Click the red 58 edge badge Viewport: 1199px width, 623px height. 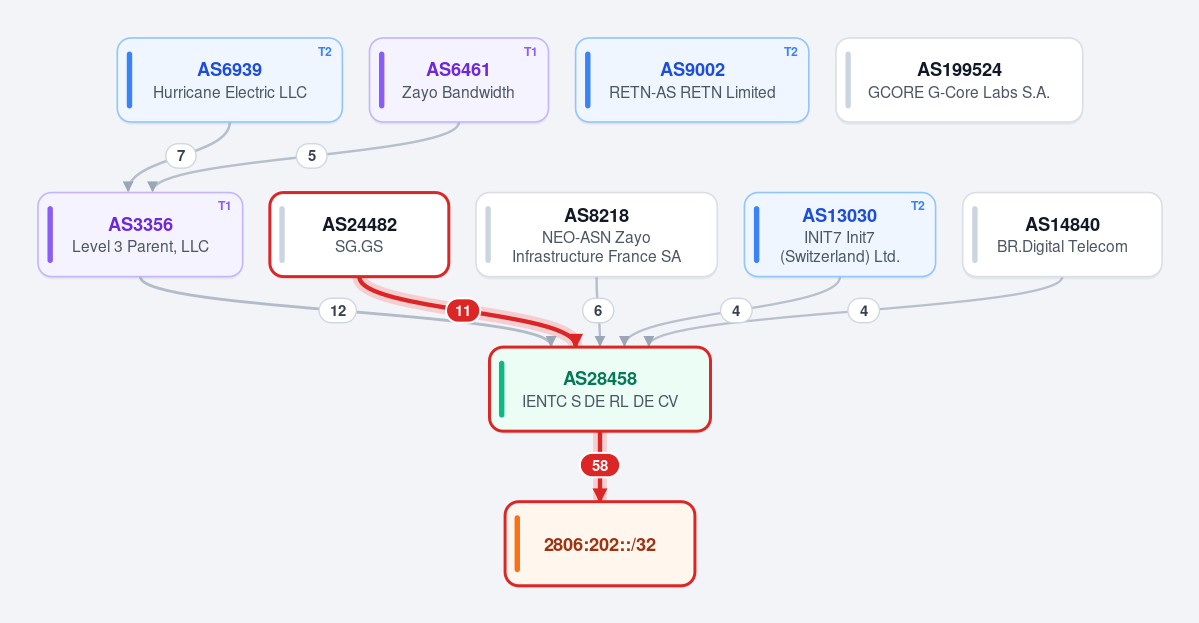[x=600, y=466]
